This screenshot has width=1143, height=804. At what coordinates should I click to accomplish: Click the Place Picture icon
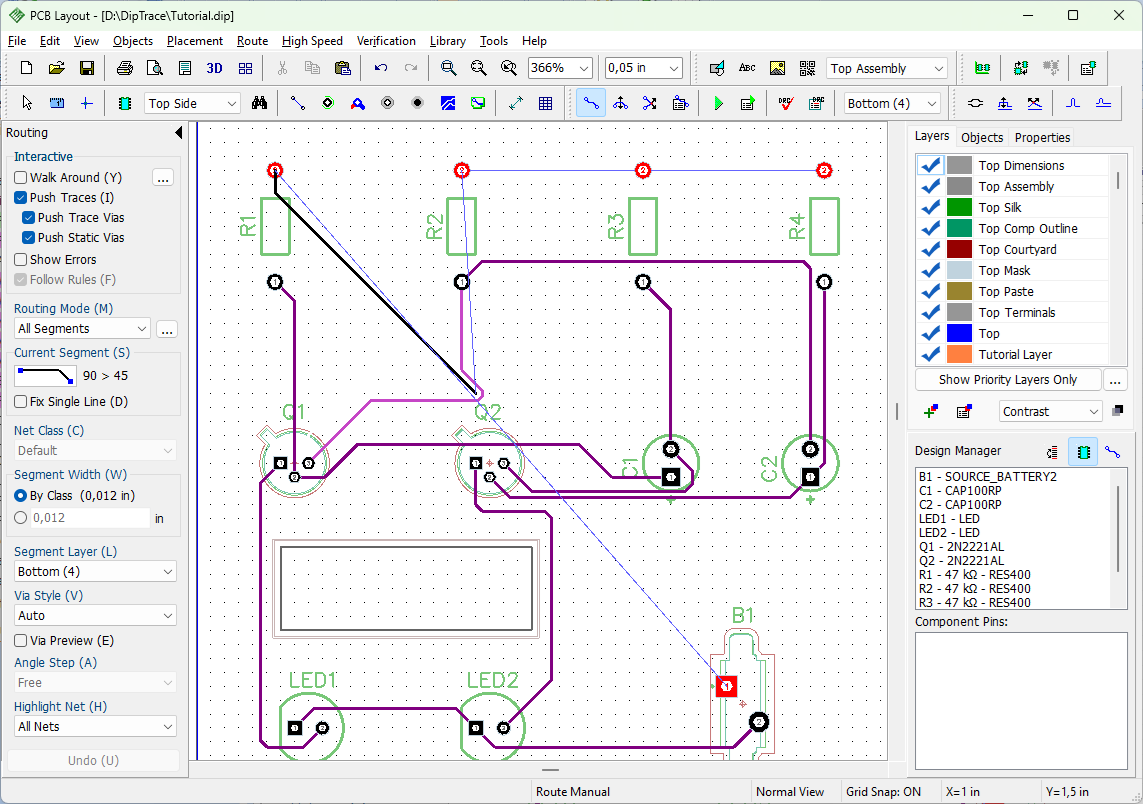click(777, 68)
